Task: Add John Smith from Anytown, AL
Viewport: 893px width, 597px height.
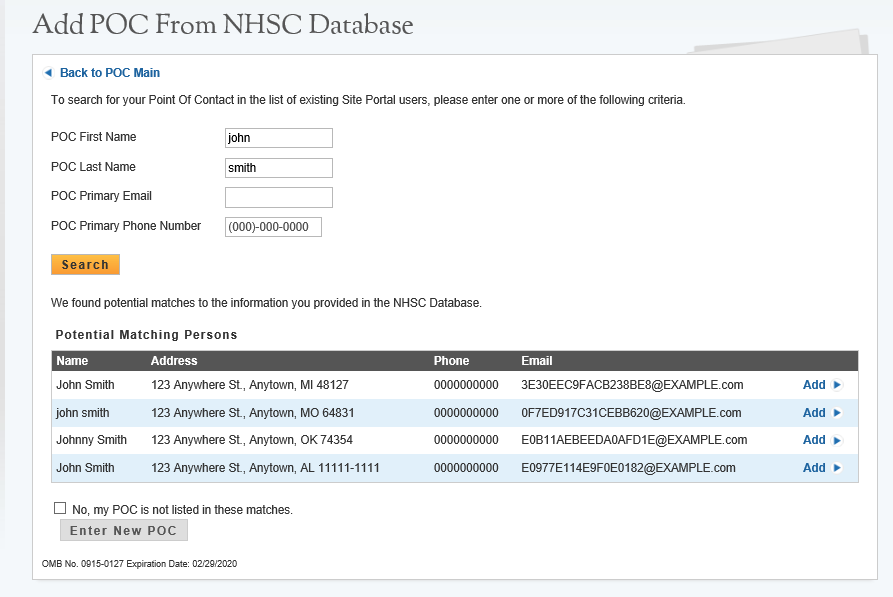Action: [x=814, y=468]
